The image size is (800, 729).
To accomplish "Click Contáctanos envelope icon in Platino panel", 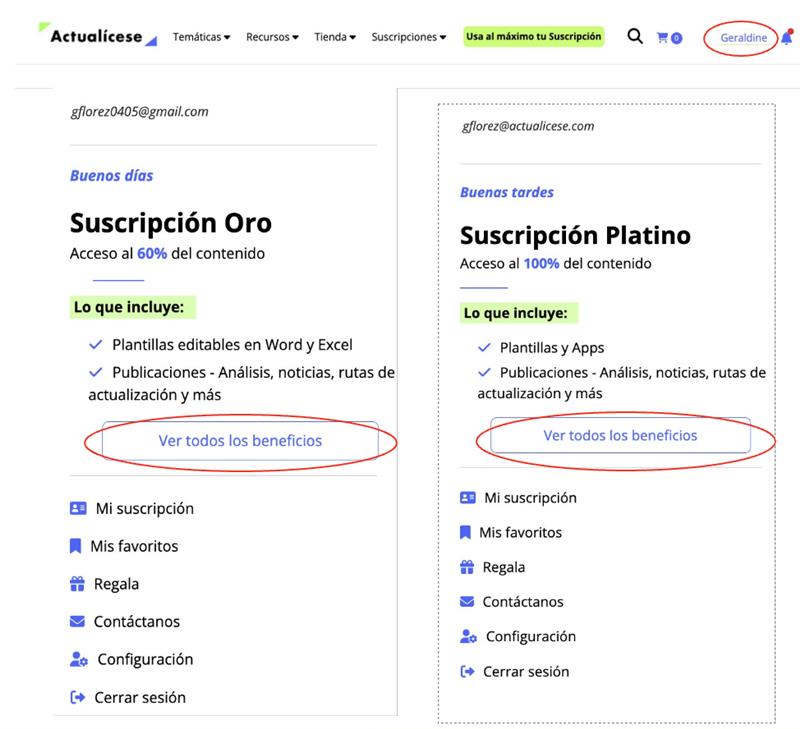I will coord(467,601).
